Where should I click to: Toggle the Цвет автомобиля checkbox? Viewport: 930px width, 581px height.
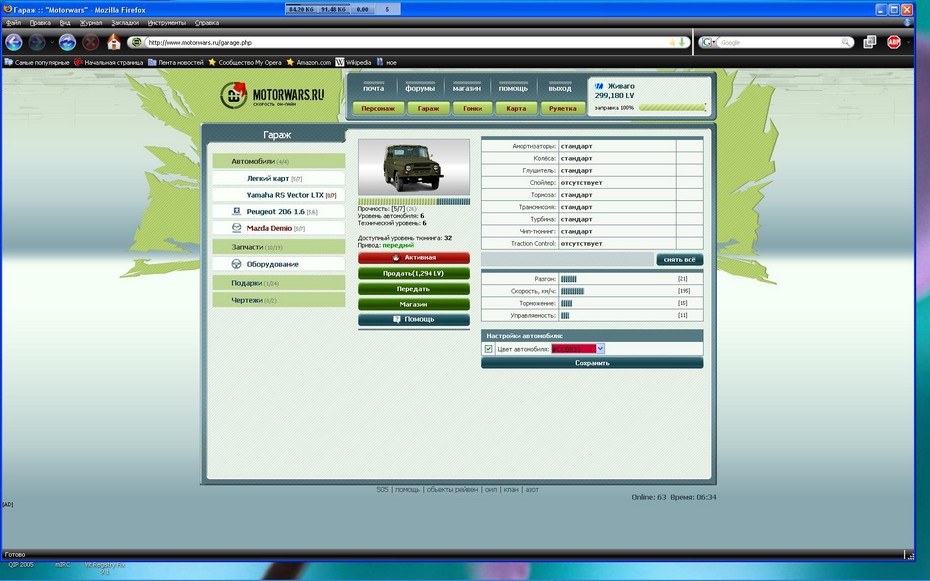(488, 349)
